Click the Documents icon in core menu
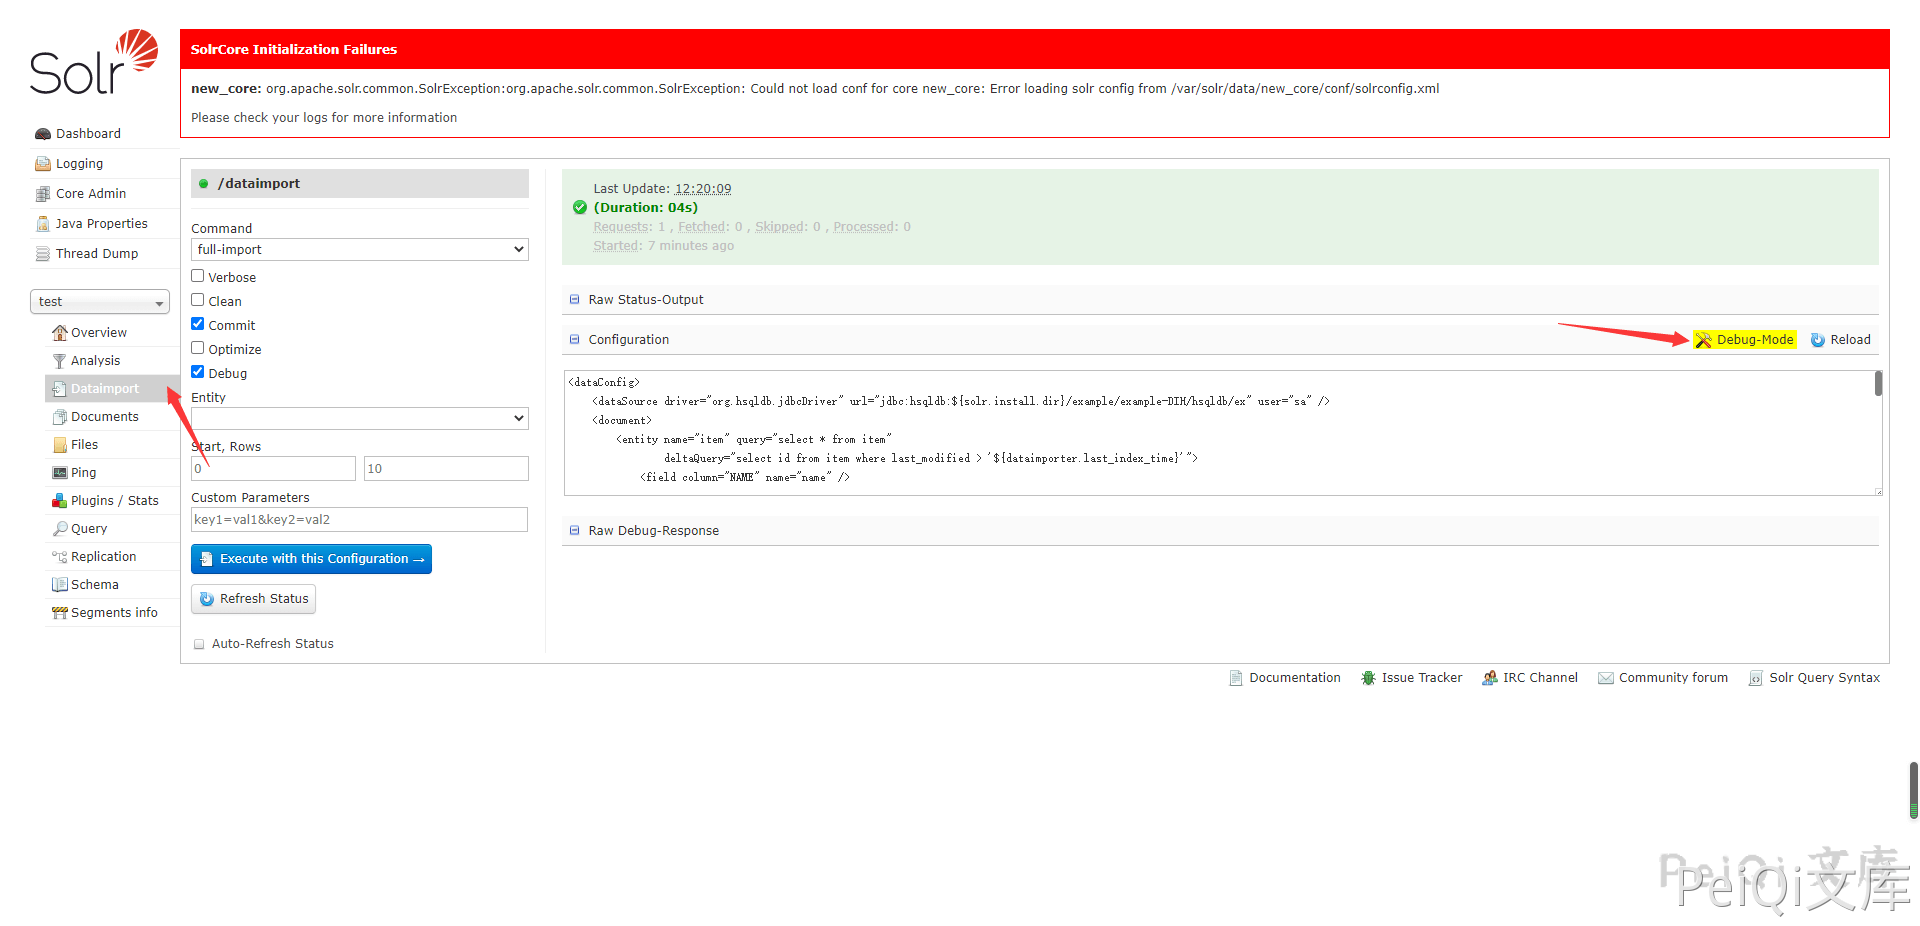Viewport: 1920px width, 926px height. click(x=60, y=417)
